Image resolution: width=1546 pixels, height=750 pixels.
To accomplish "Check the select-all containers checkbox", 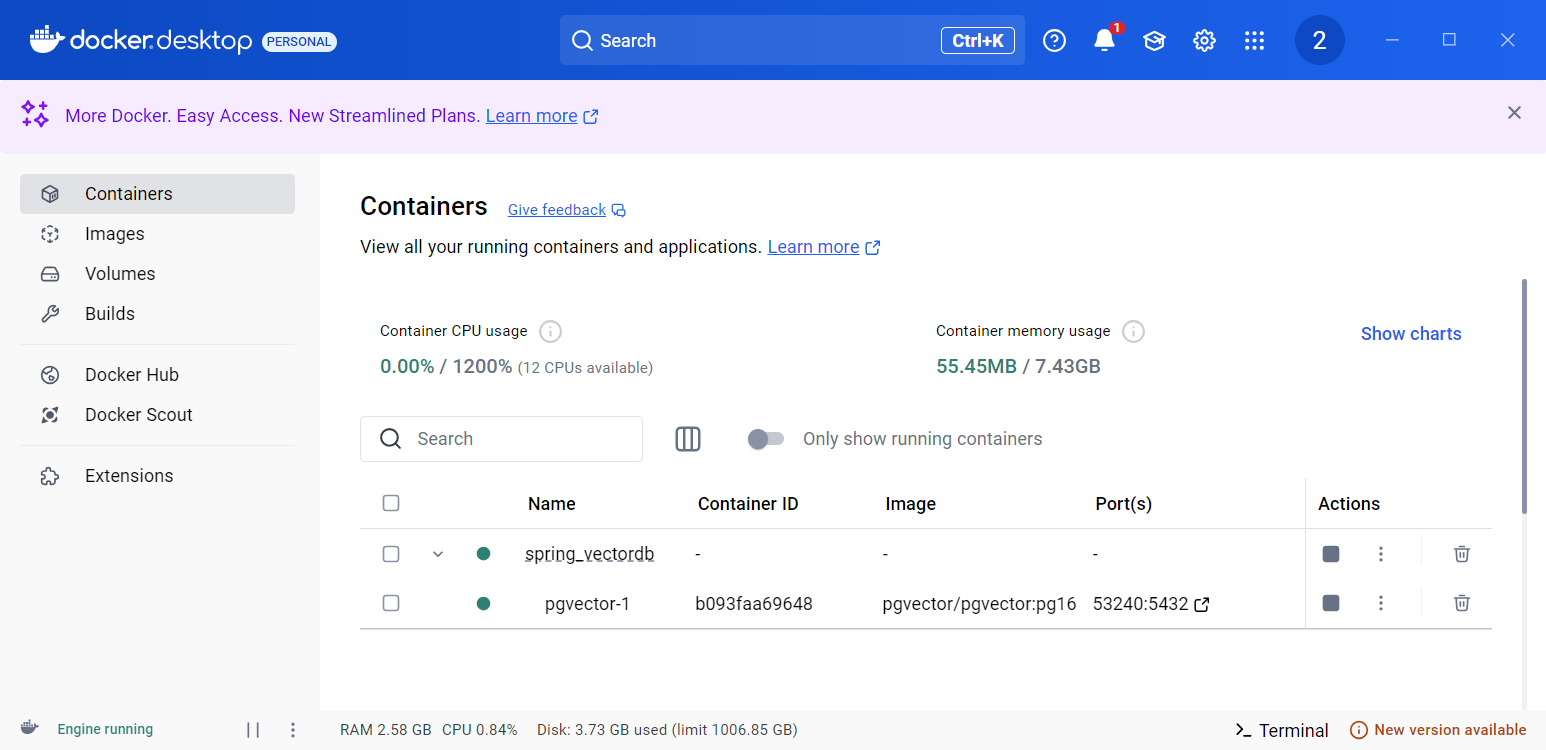I will (391, 503).
